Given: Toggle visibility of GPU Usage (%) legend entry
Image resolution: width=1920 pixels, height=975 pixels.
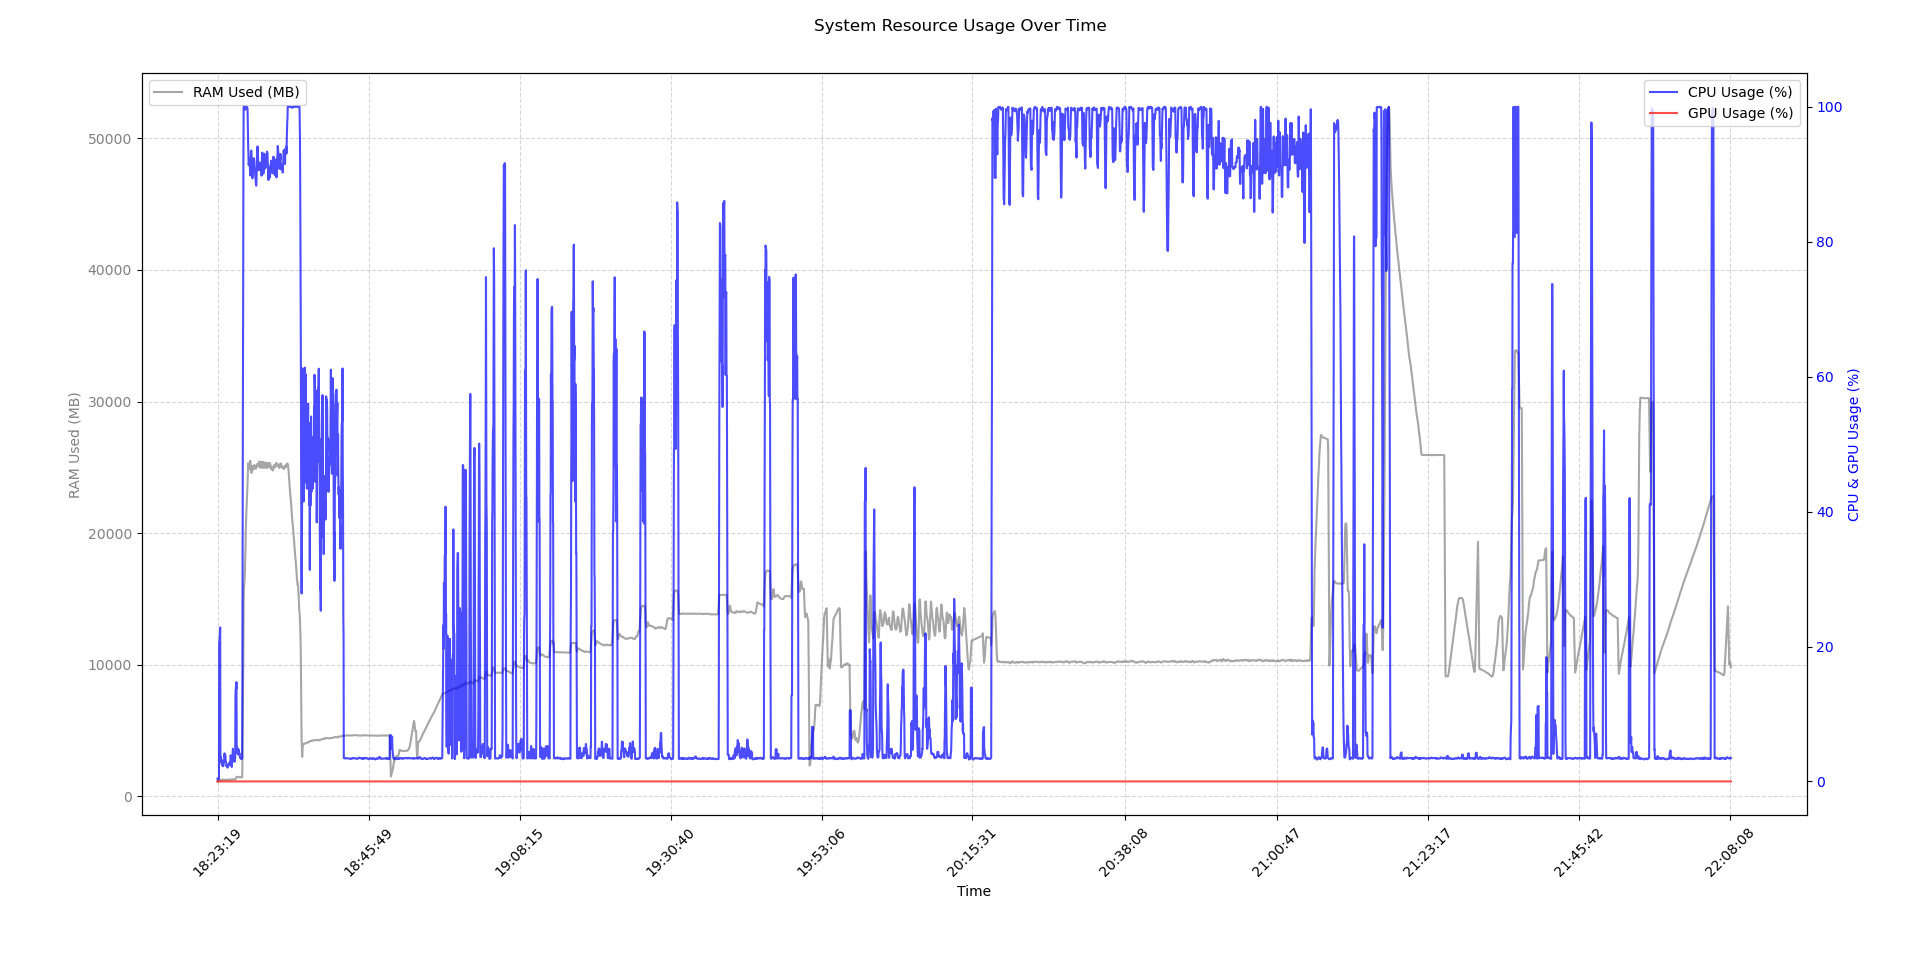Looking at the screenshot, I should click(1738, 113).
